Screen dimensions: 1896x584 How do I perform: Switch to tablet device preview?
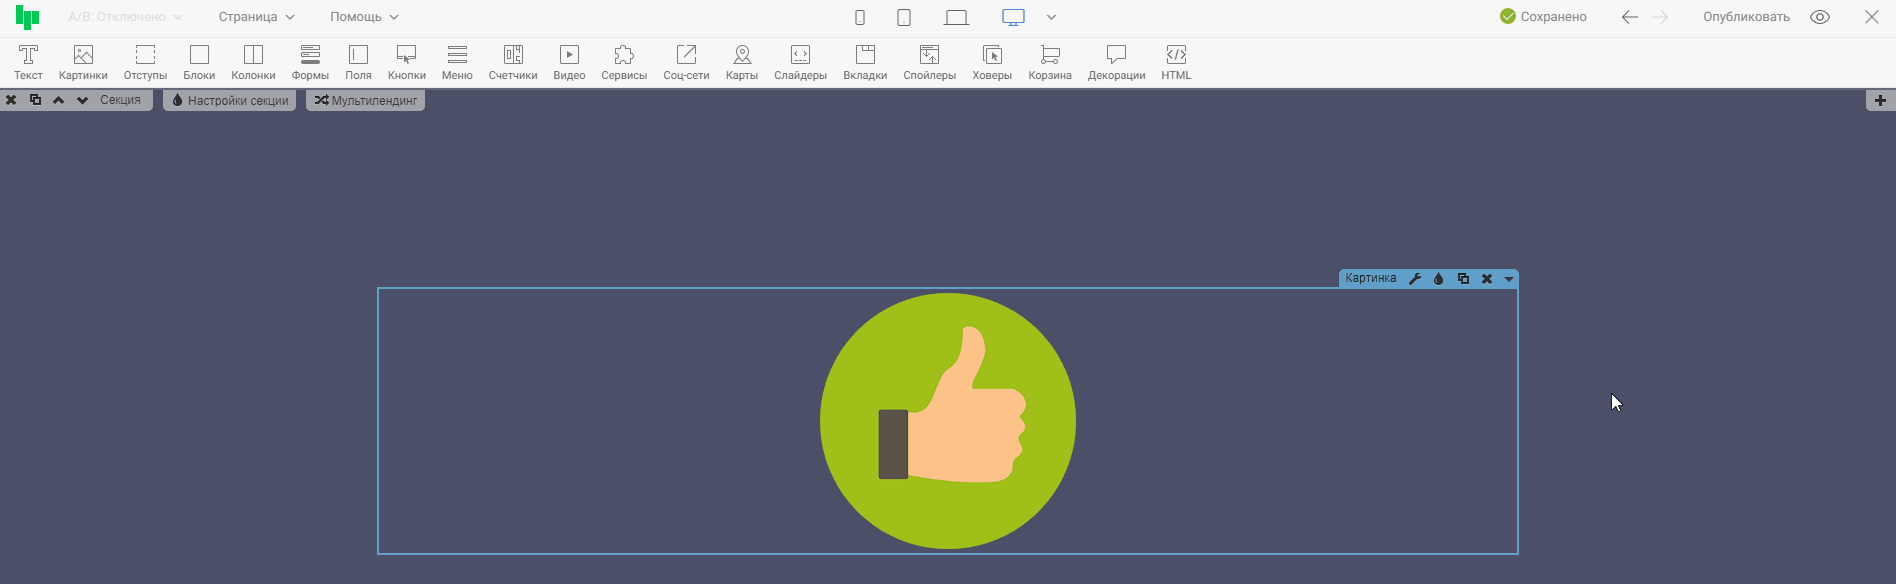point(904,17)
